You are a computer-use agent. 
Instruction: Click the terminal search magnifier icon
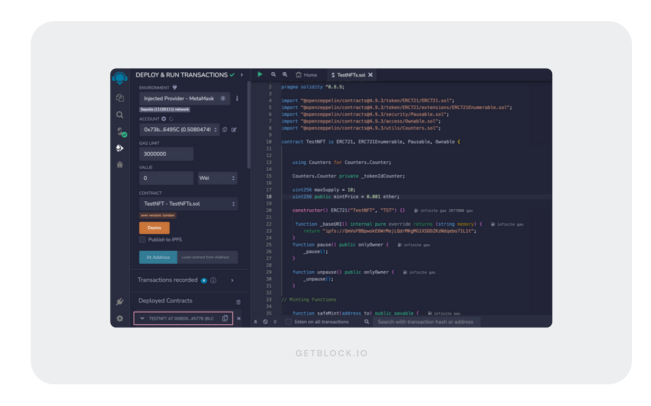point(367,322)
